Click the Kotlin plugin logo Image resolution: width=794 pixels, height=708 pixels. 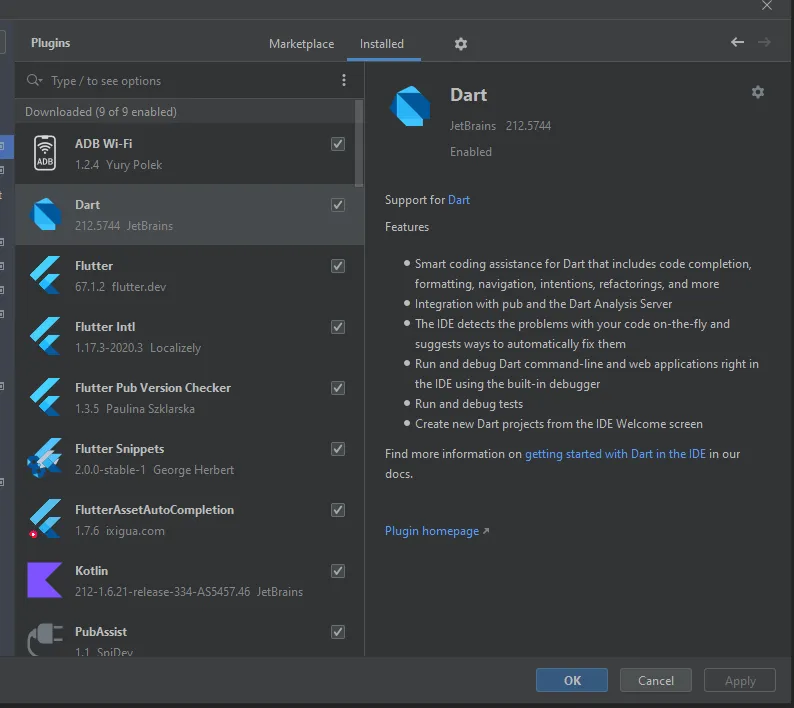(45, 580)
